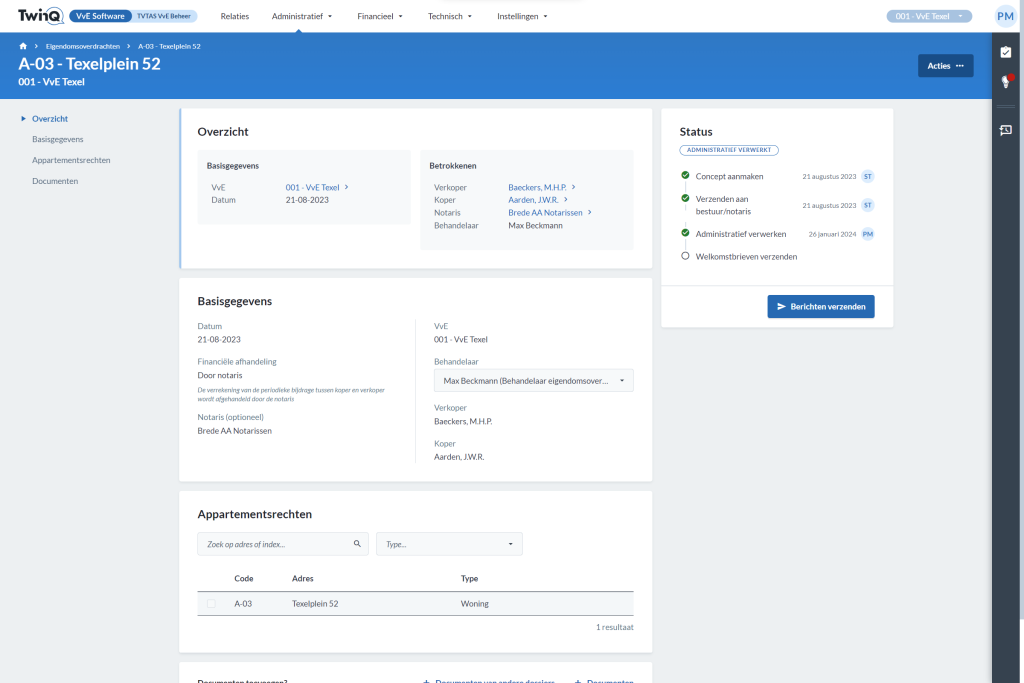
Task: Click the ST avatar next to Concept aanmaken
Action: [x=868, y=176]
